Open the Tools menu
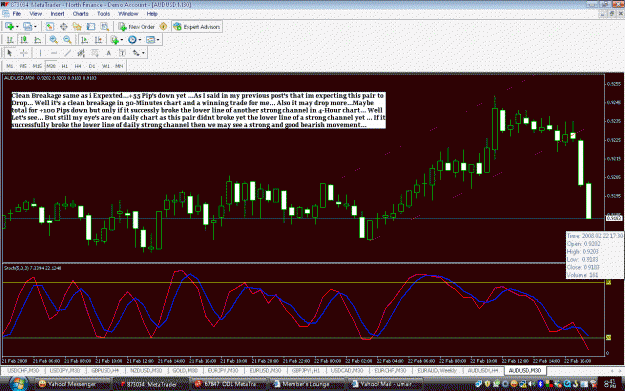This screenshot has height=391, width=625. point(104,14)
